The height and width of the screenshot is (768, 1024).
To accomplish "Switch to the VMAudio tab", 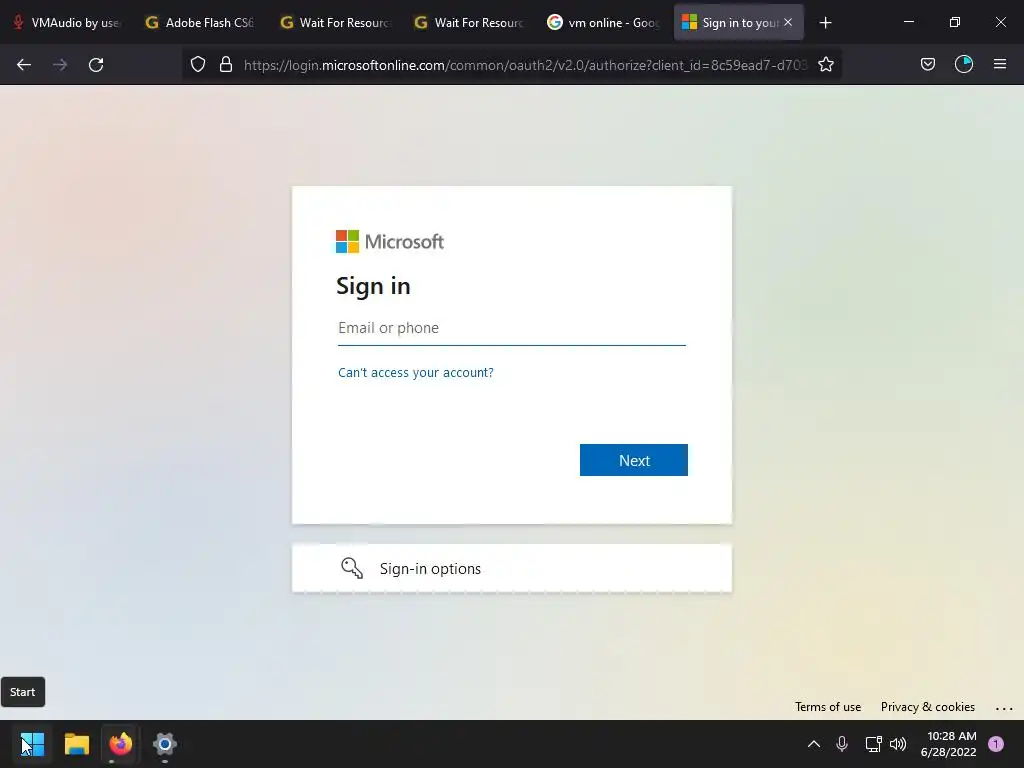I will [x=67, y=23].
